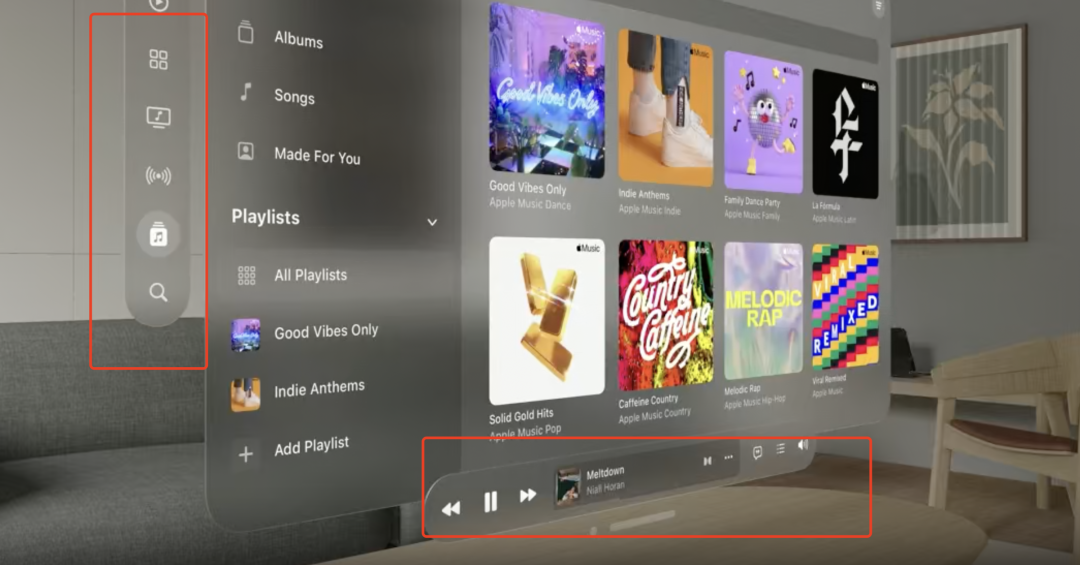Open the more options ellipsis in player

729,458
